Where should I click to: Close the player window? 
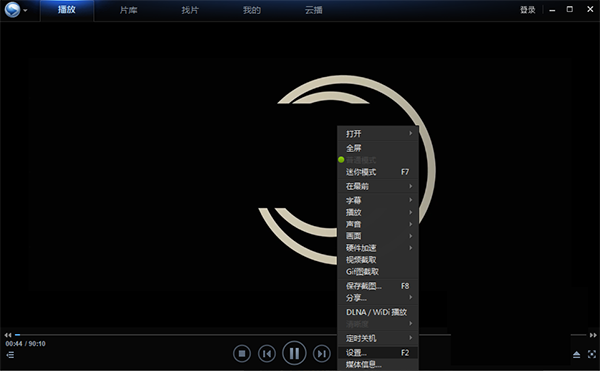[590, 9]
